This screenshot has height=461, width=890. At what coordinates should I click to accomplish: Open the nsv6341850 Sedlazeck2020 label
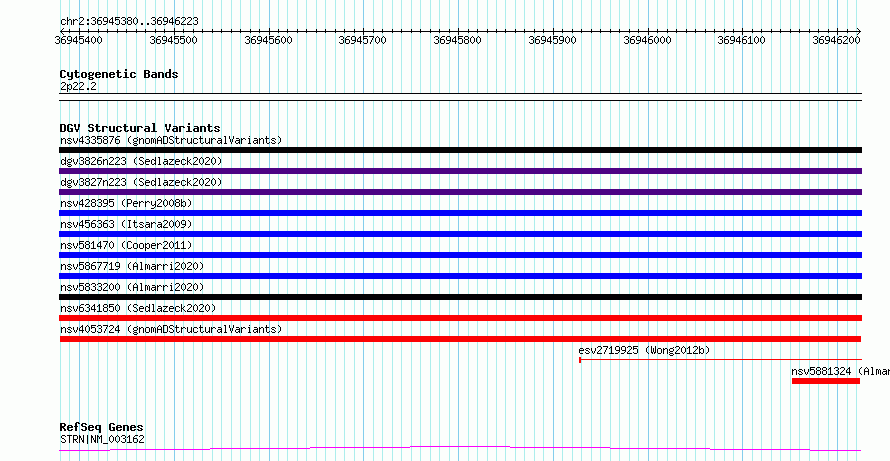tap(138, 308)
